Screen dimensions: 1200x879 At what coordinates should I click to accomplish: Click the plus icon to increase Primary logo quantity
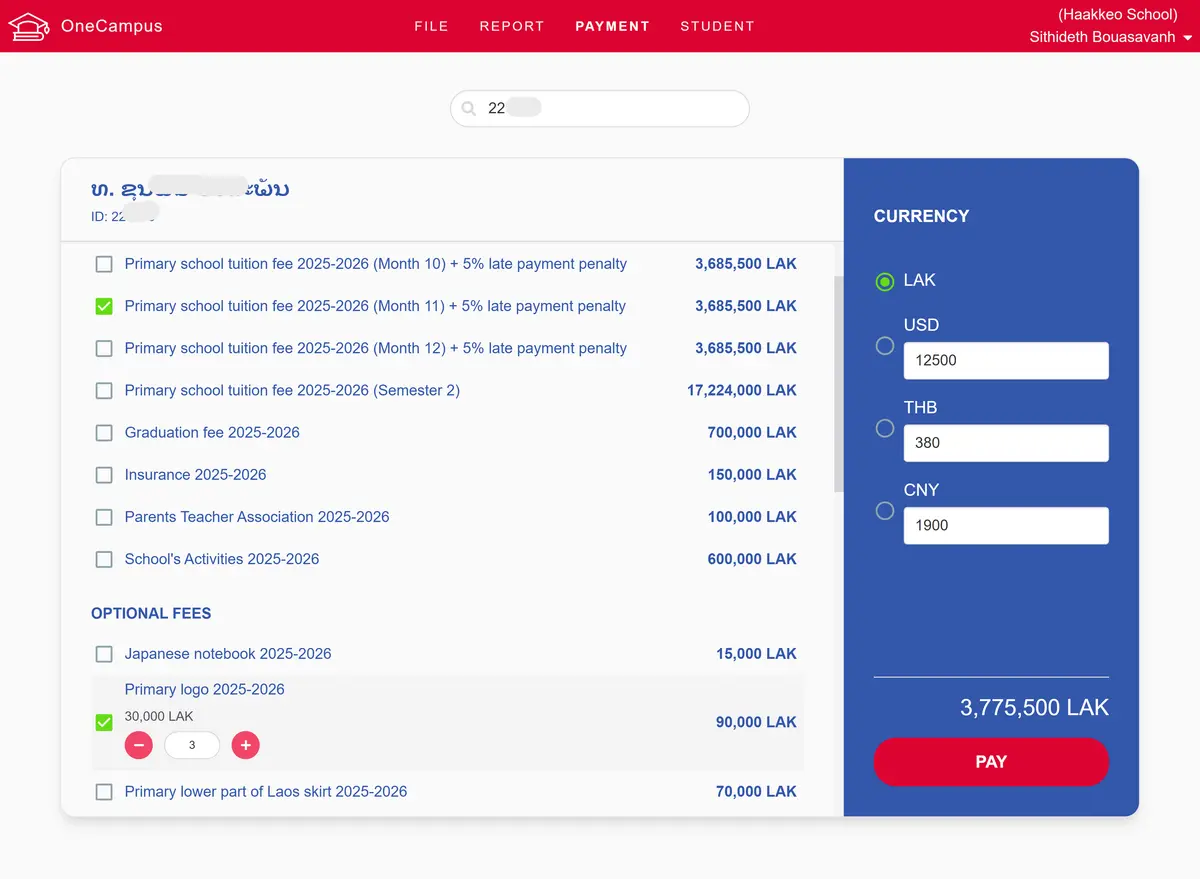pyautogui.click(x=245, y=745)
